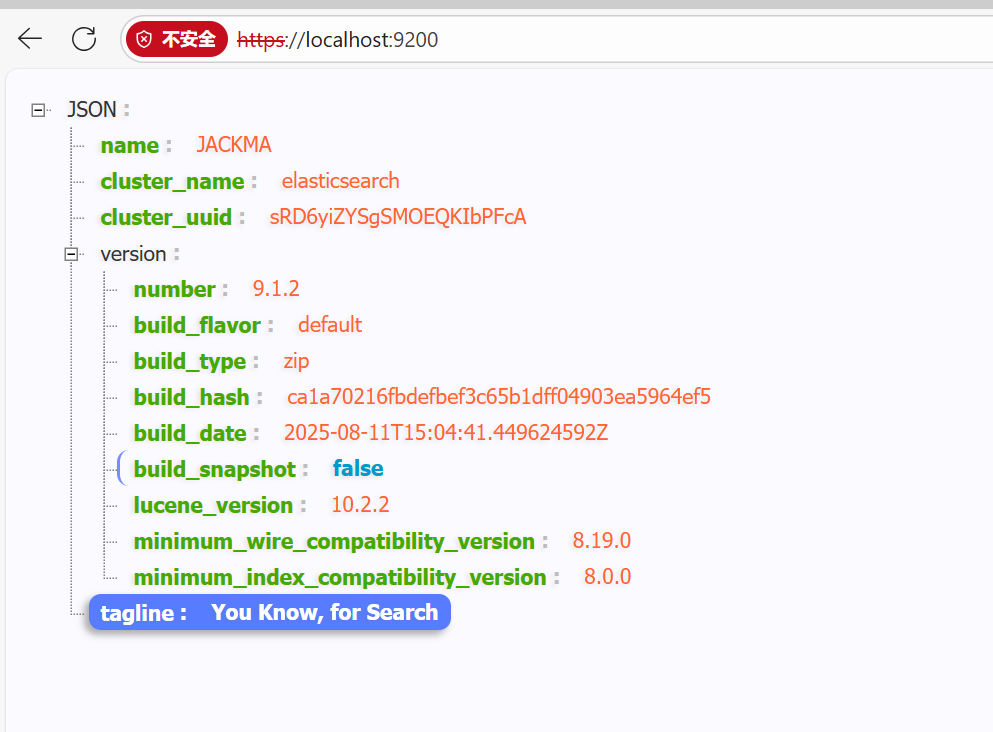Screen dimensions: 993x732
Task: Select the build_date key
Action: point(190,434)
